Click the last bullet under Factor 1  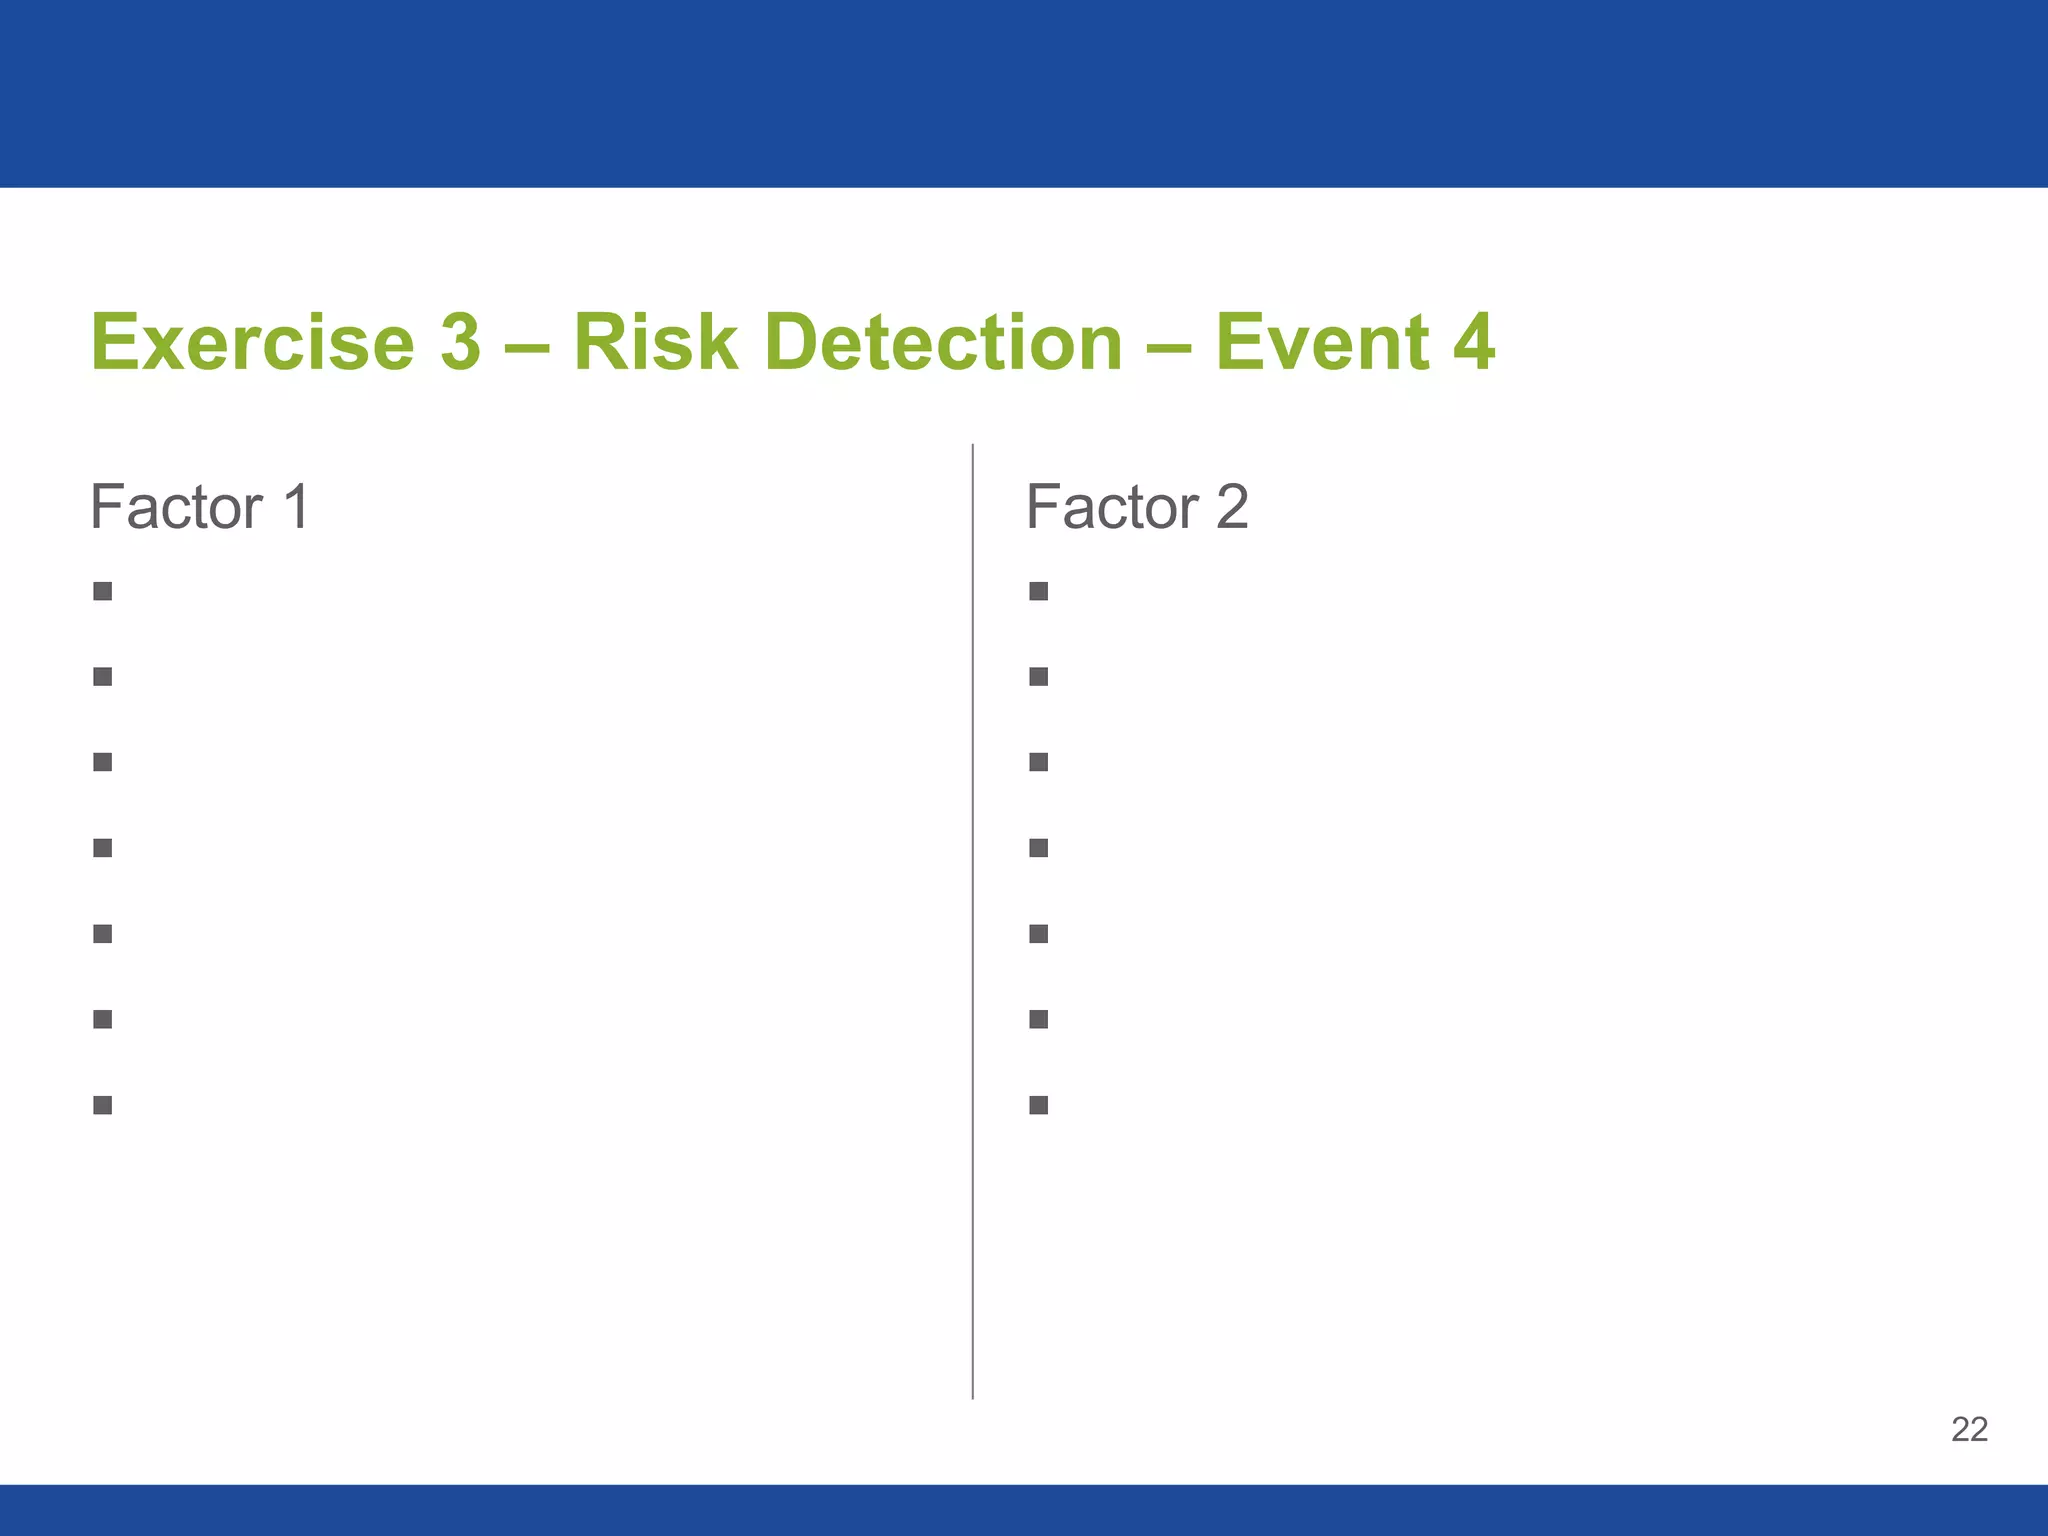pos(102,1105)
